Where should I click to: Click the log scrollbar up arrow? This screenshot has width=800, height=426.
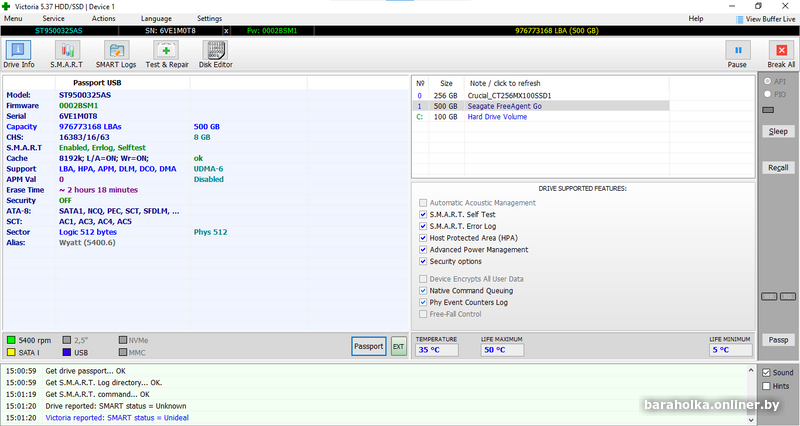pyautogui.click(x=751, y=370)
